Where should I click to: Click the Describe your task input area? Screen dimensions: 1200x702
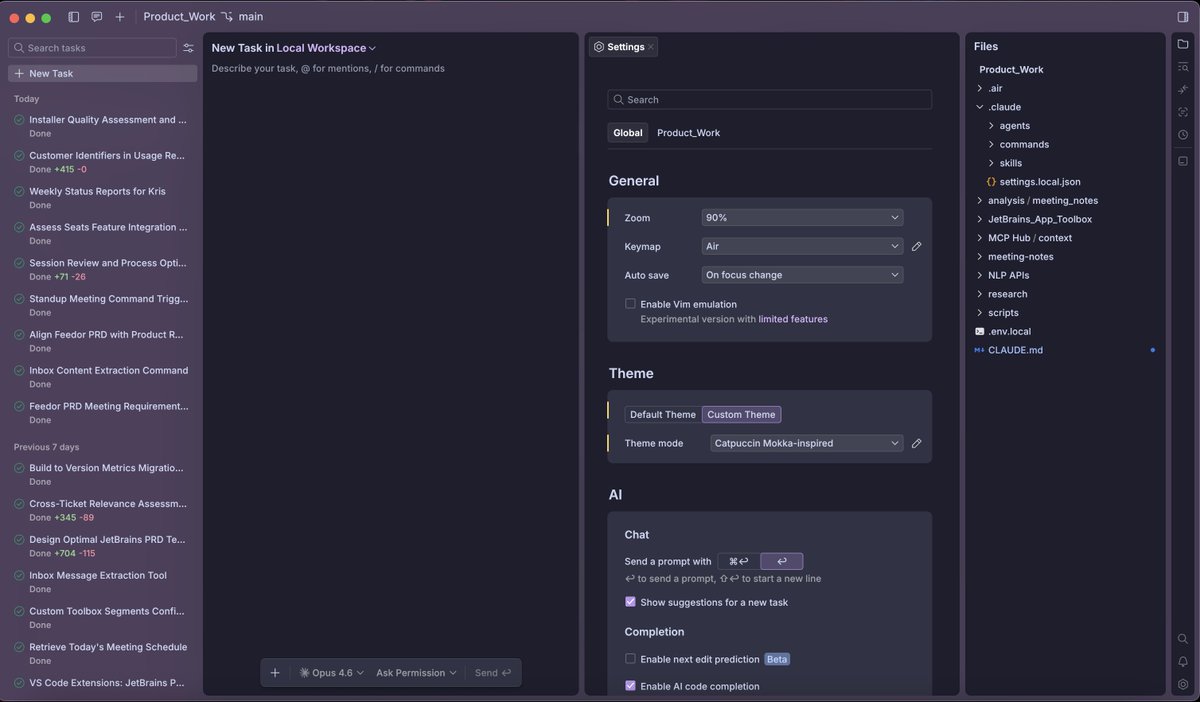pos(328,69)
